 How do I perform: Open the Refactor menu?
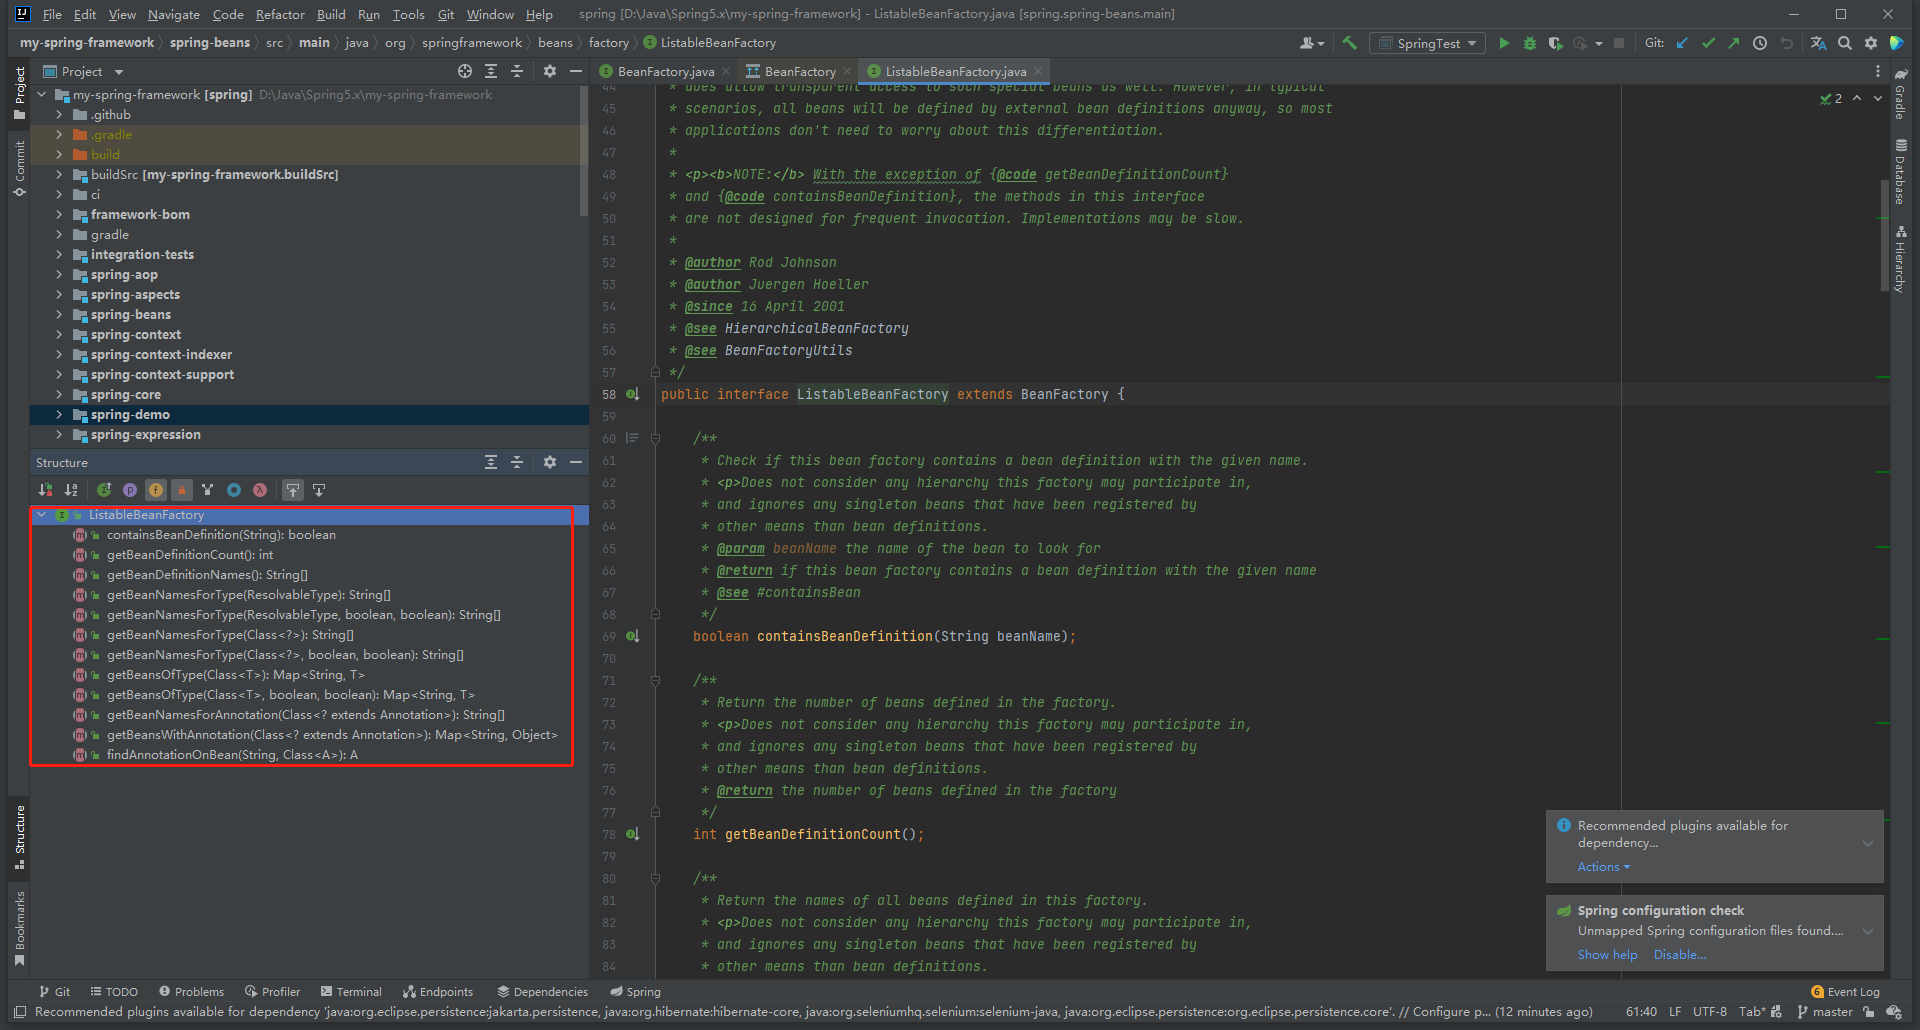pyautogui.click(x=280, y=14)
